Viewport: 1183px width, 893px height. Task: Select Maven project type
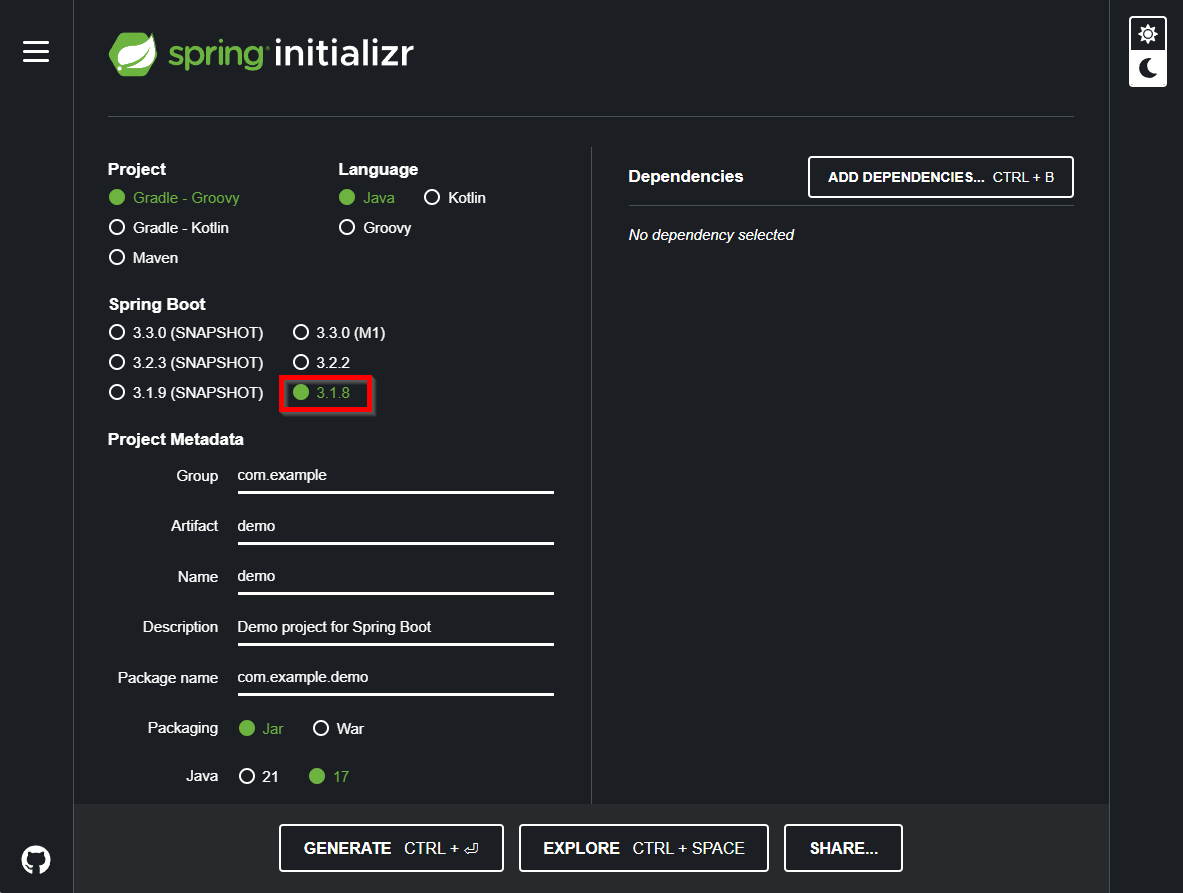pyautogui.click(x=143, y=258)
